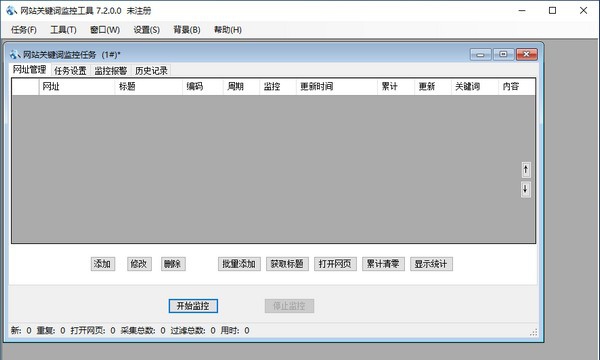Switch to the 网址管理 tab
Image resolution: width=600 pixels, height=360 pixels.
29,70
